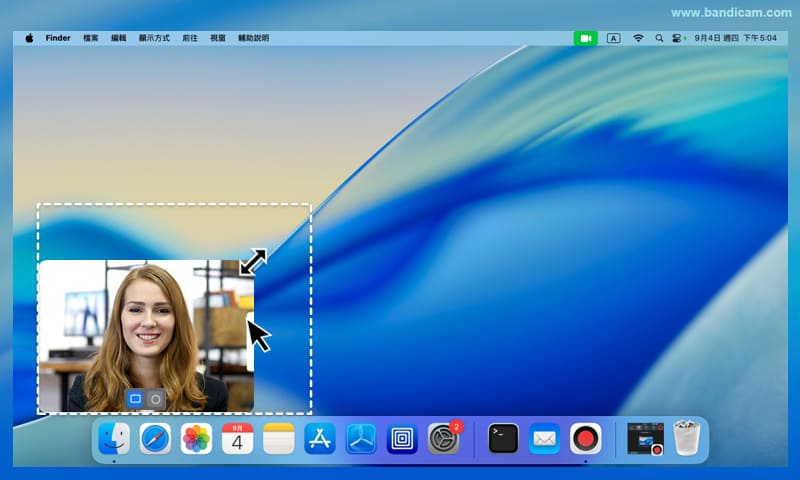The height and width of the screenshot is (480, 800).
Task: Open the Apple menu
Action: tap(29, 38)
